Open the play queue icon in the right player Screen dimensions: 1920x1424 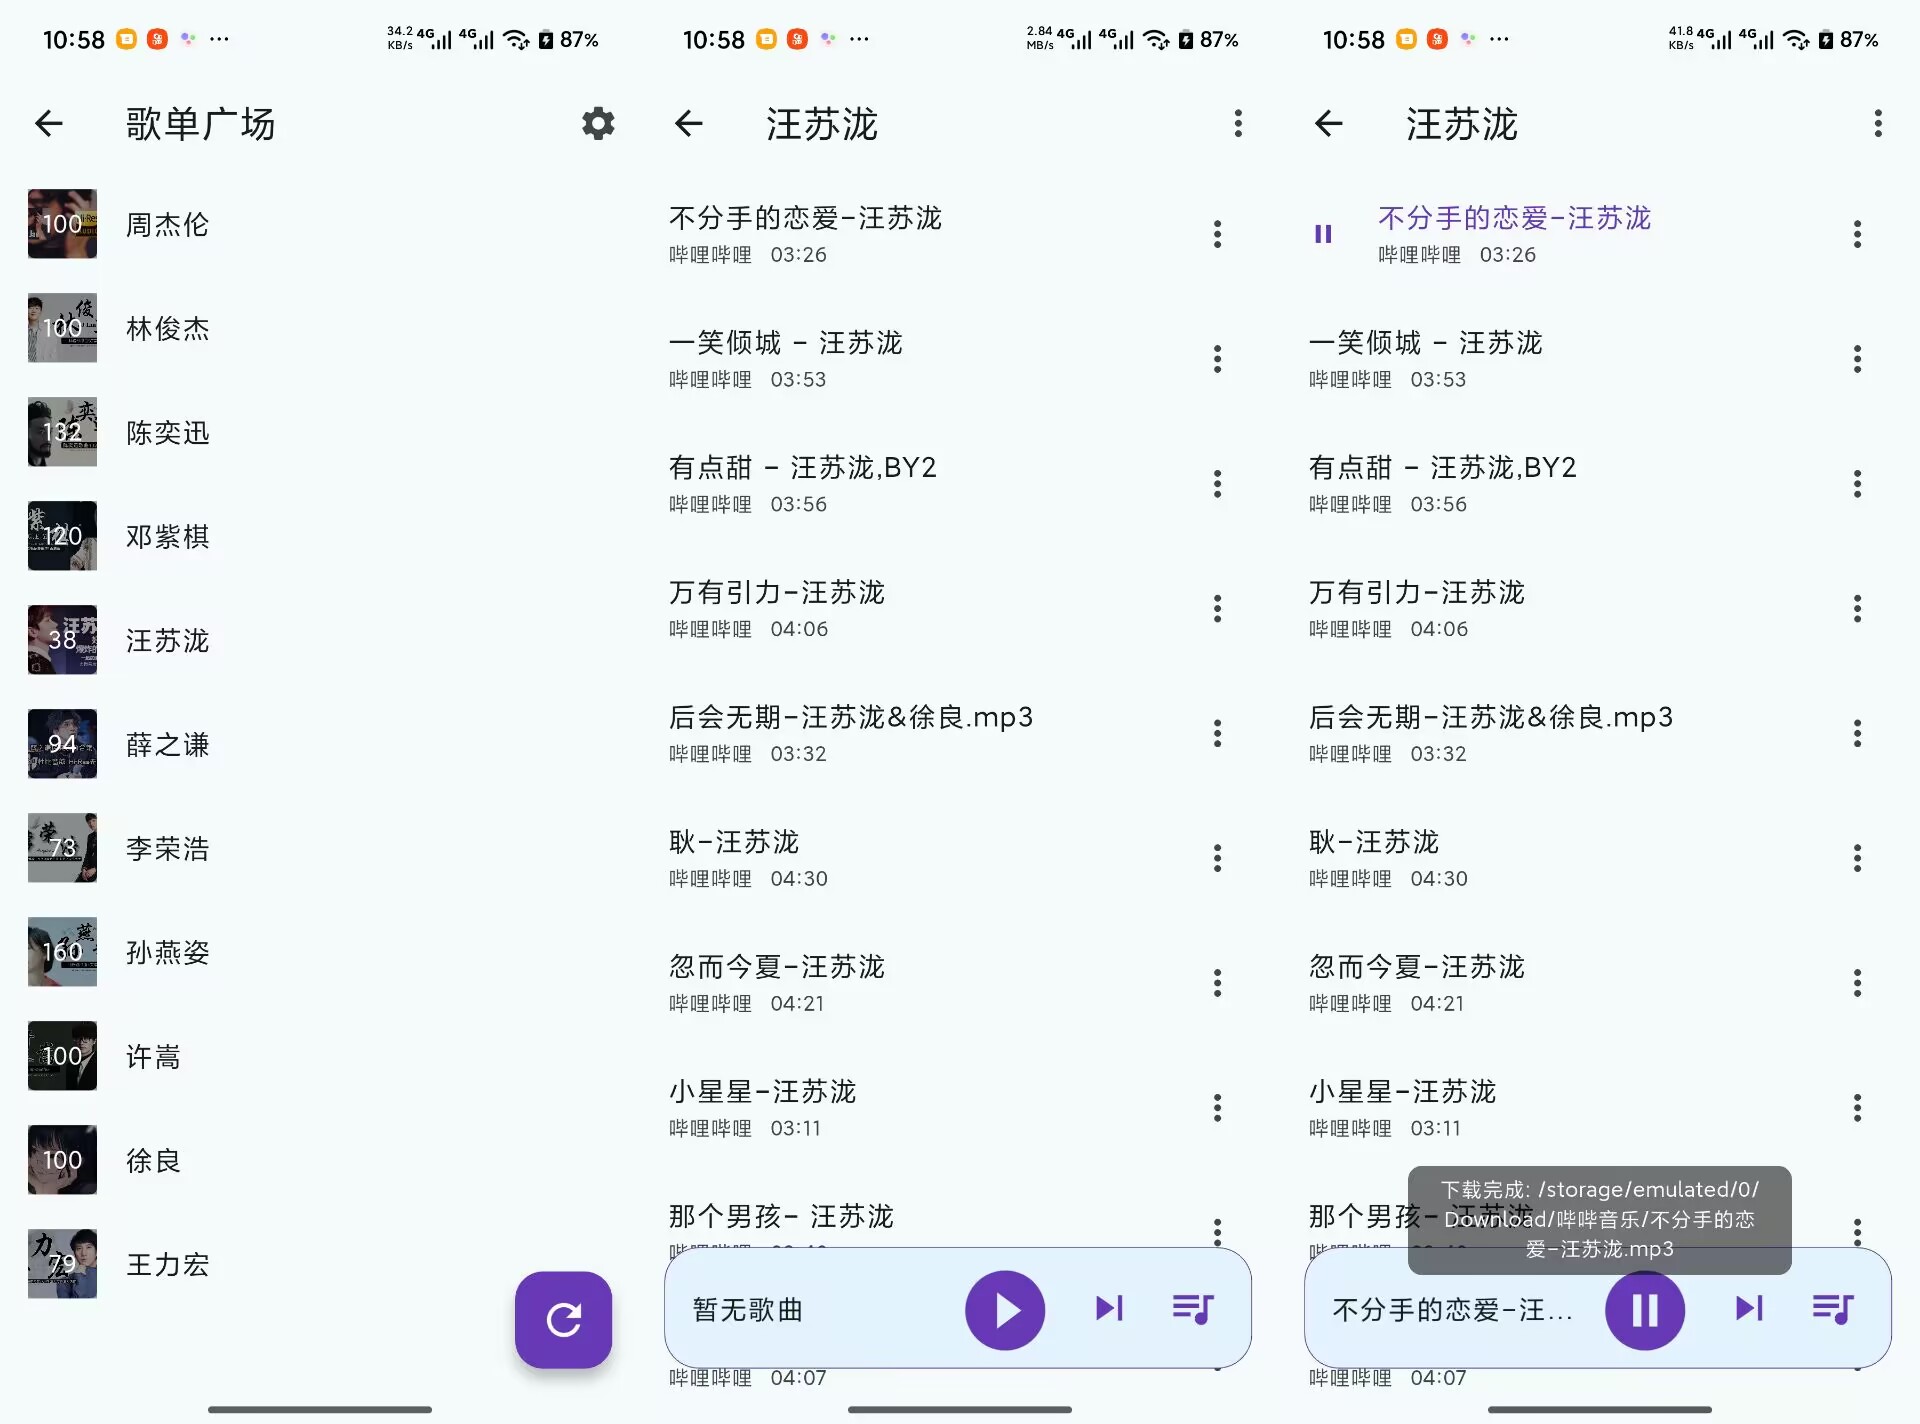point(1834,1310)
